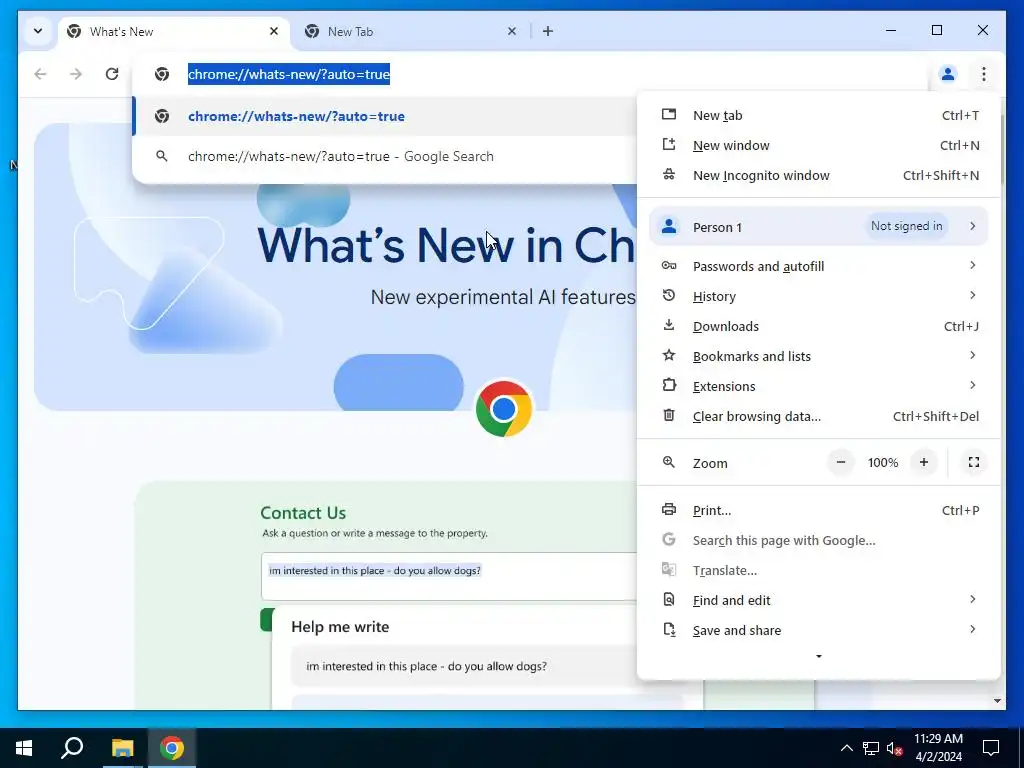Click the Google G icon
Viewport: 1024px width, 768px height.
669,539
